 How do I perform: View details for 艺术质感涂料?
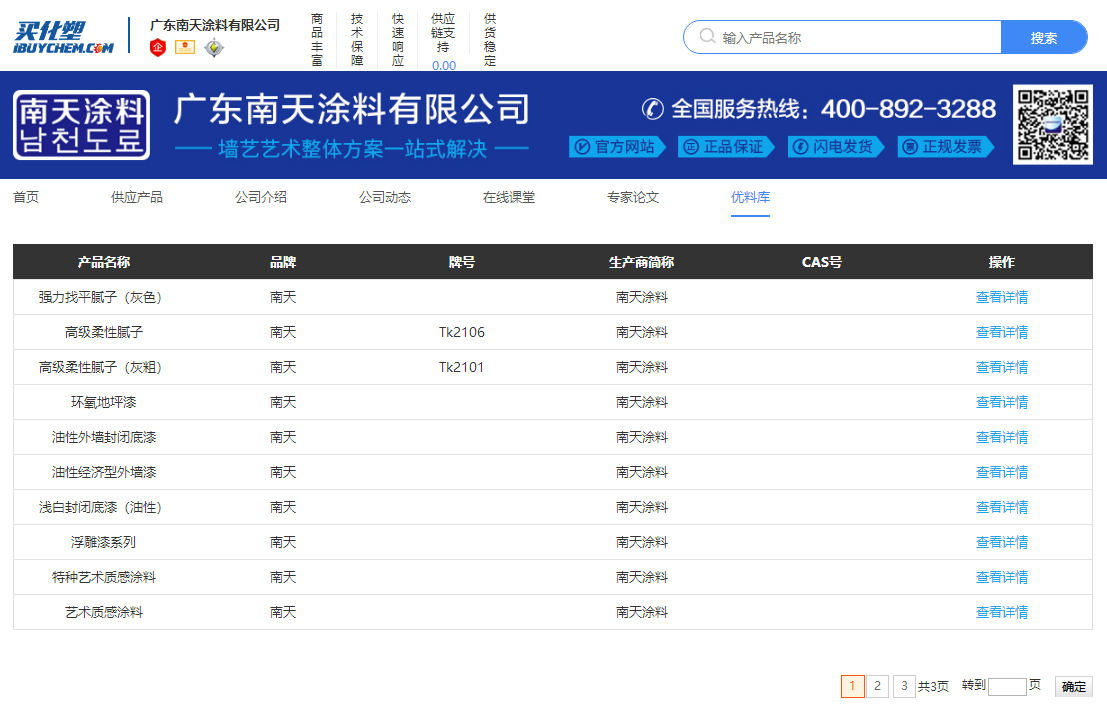(1002, 612)
